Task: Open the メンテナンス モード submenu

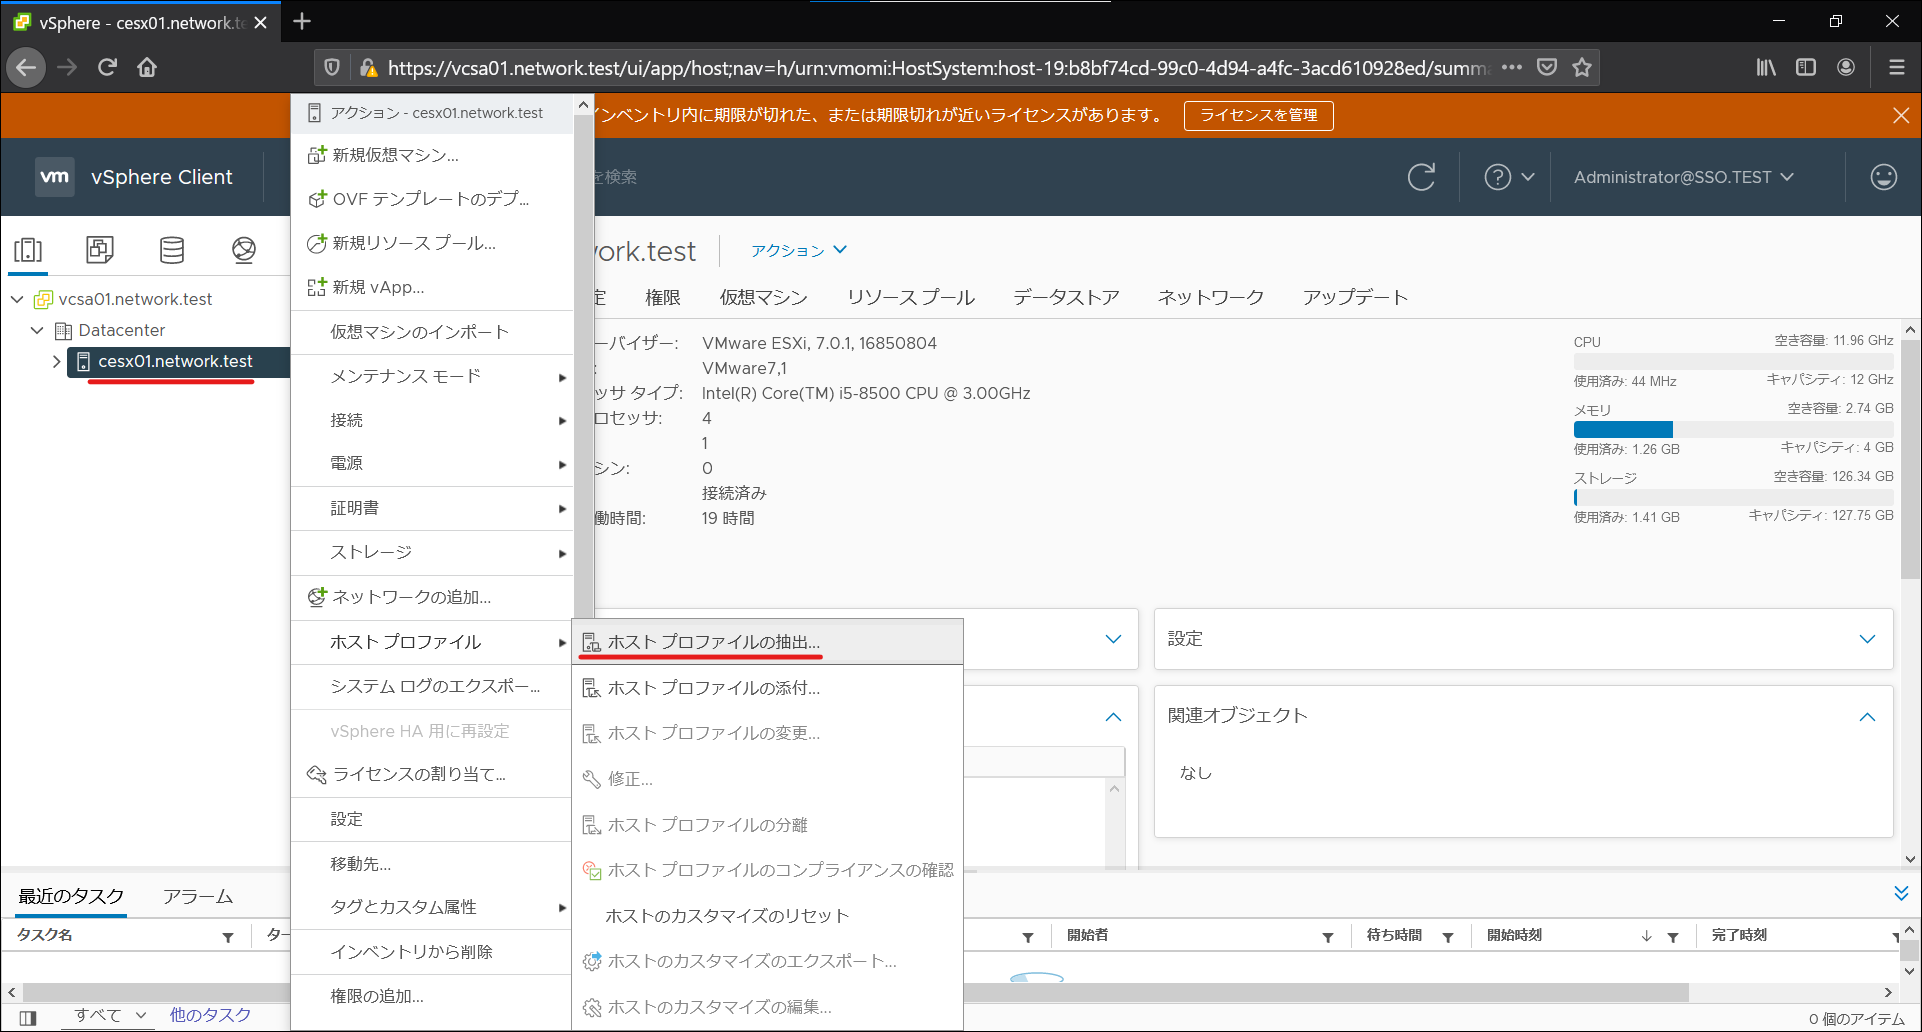Action: click(x=433, y=376)
